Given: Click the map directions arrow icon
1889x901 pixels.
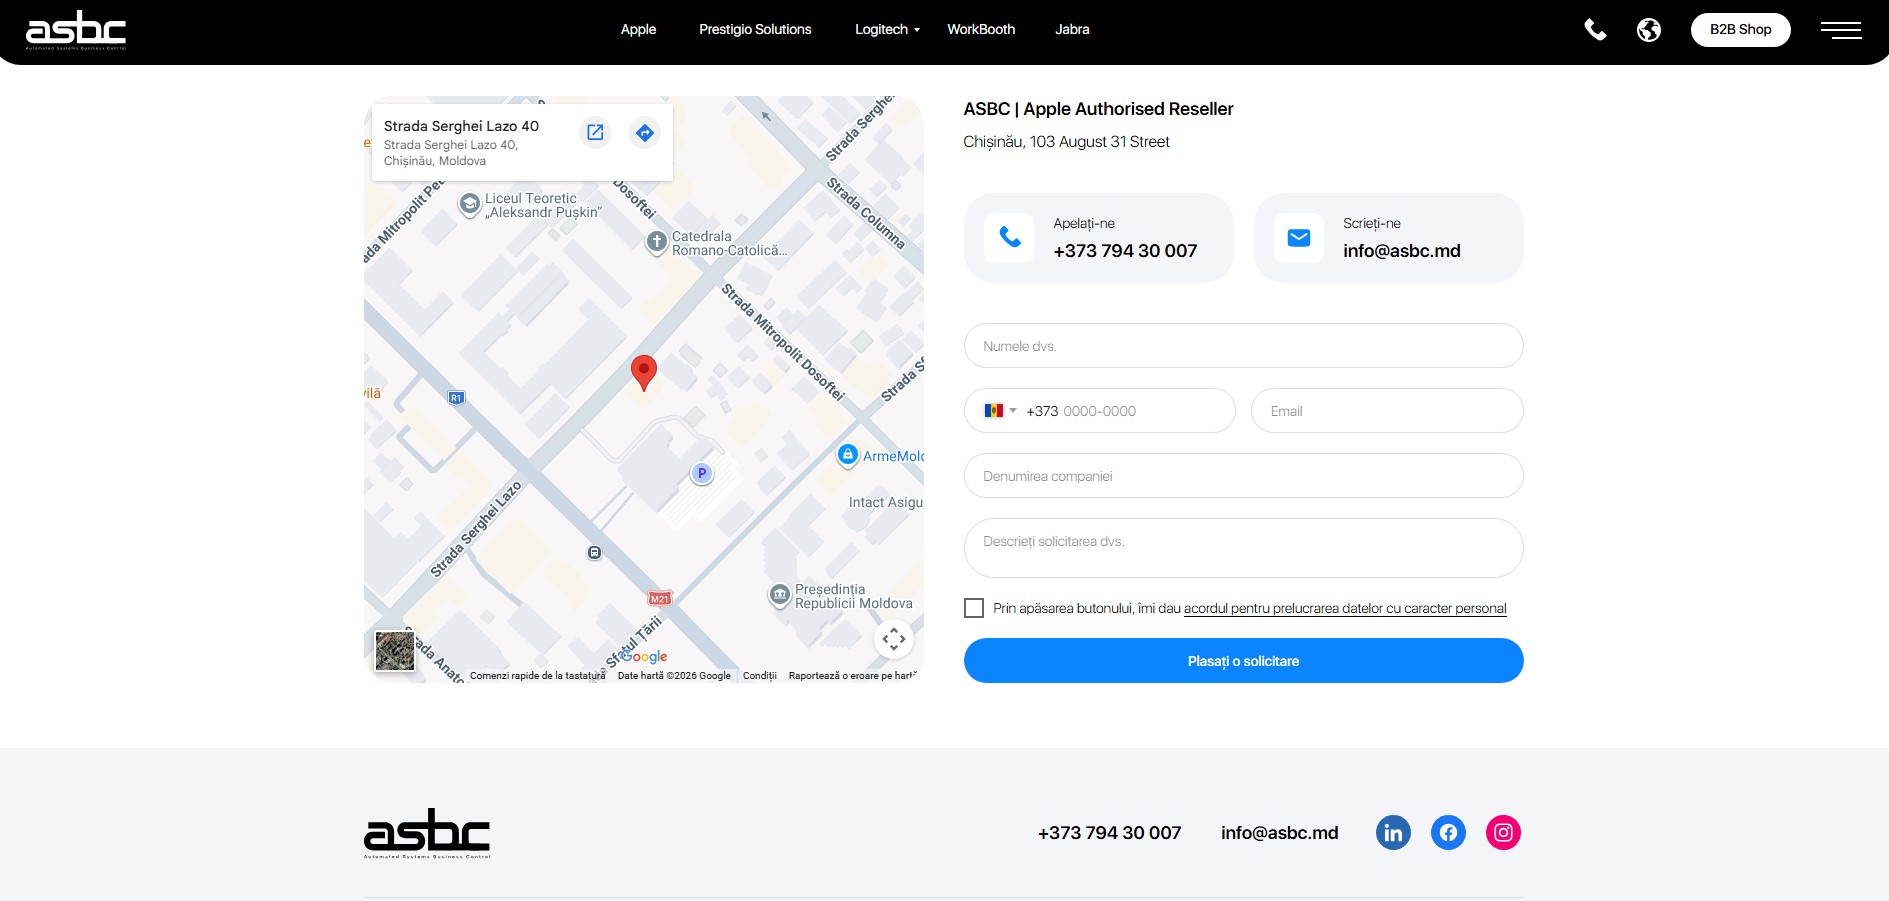Looking at the screenshot, I should pyautogui.click(x=645, y=132).
